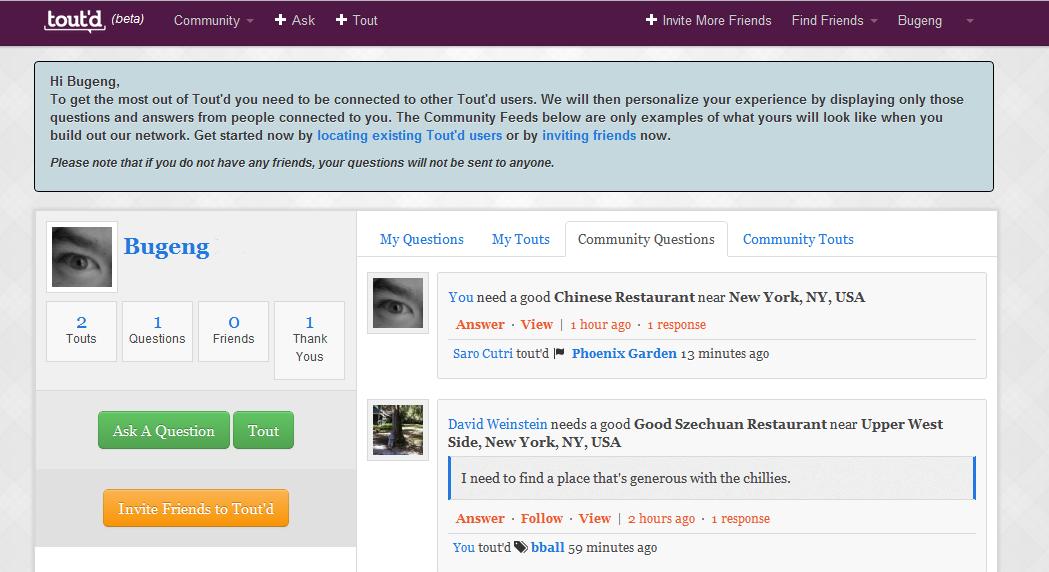This screenshot has height=572, width=1049.
Task: Click the Bugeng username in header
Action: (919, 21)
